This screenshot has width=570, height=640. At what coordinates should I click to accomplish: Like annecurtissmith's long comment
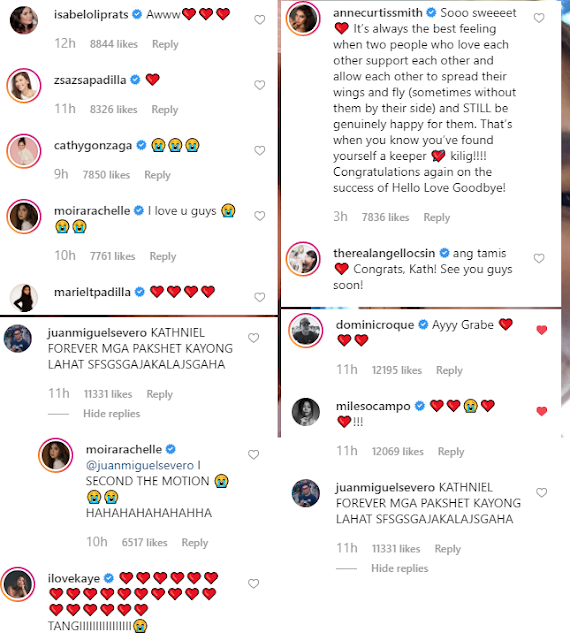pos(539,18)
